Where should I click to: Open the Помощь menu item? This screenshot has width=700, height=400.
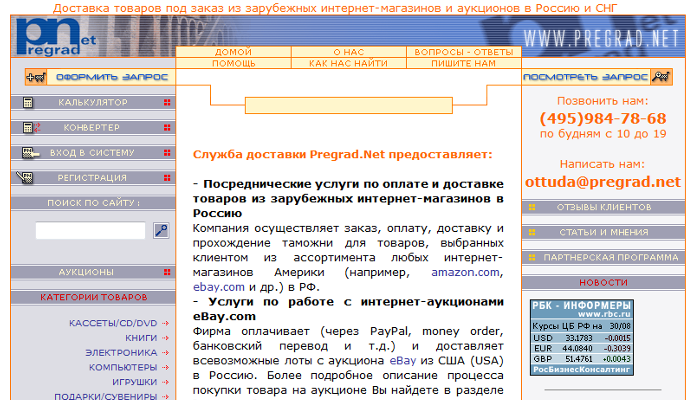click(233, 63)
